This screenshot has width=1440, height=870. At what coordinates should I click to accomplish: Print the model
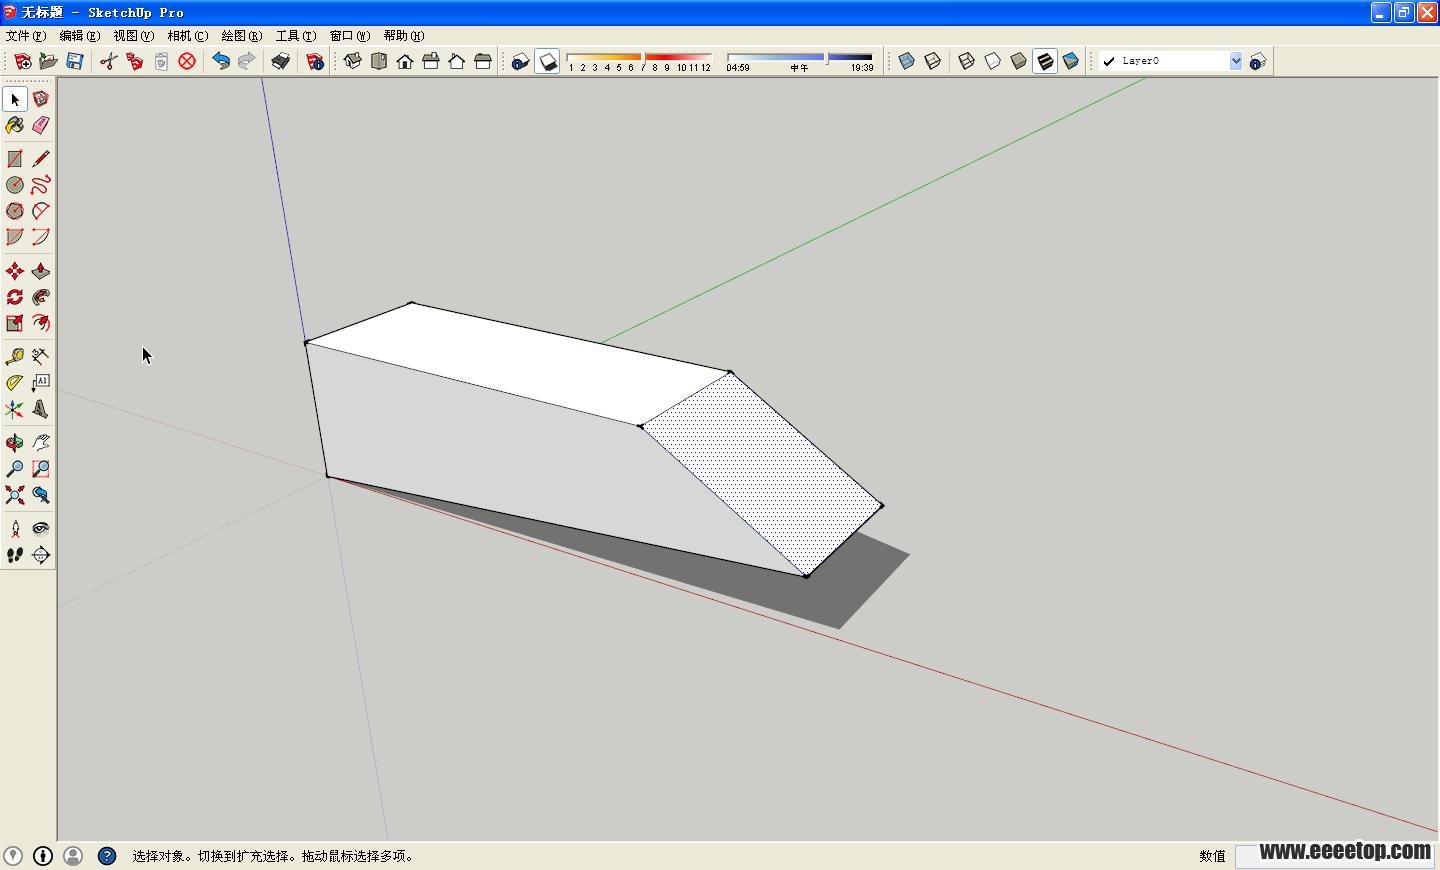pos(281,61)
